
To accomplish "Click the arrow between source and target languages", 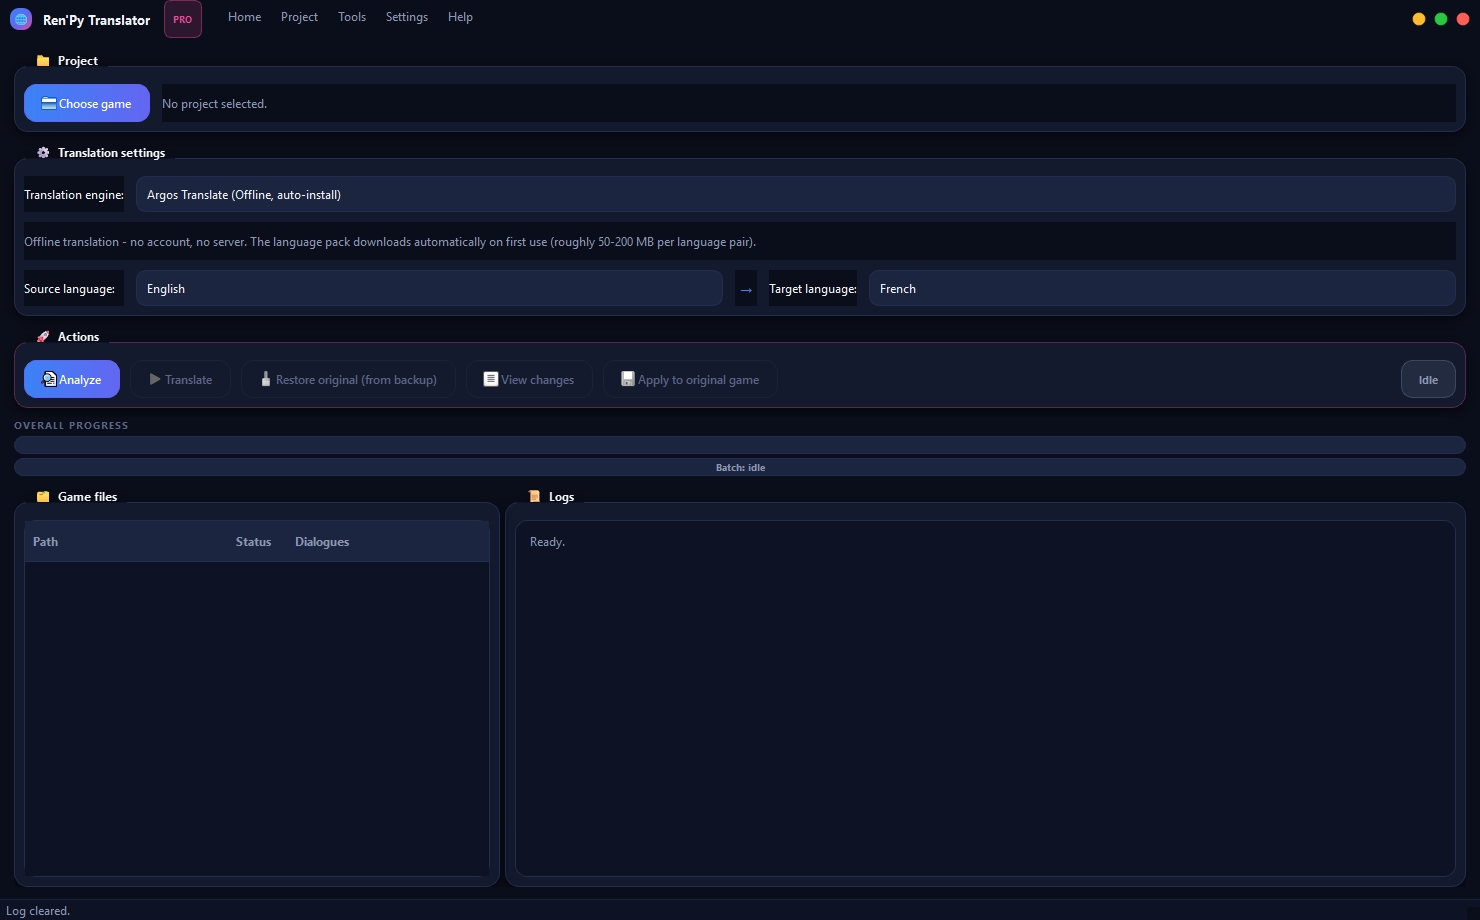I will click(x=746, y=289).
